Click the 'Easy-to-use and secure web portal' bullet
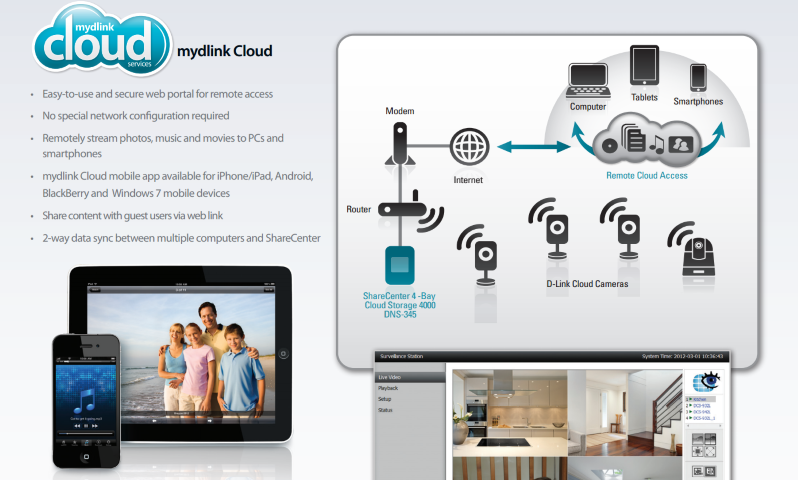Viewport: 798px width, 480px height. 158,94
